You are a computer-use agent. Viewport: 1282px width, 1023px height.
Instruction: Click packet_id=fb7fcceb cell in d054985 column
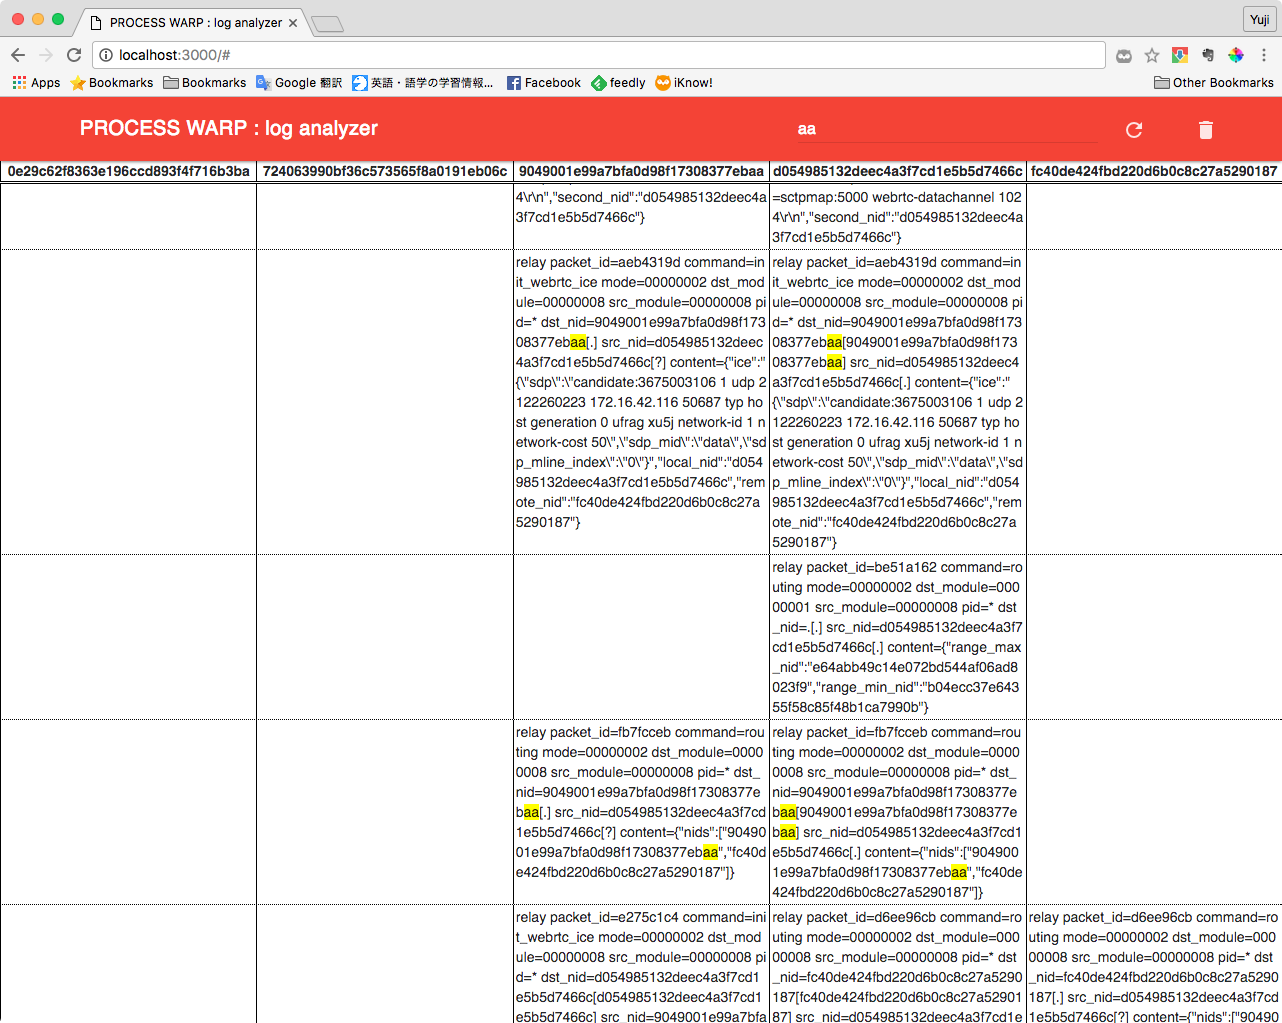point(898,812)
